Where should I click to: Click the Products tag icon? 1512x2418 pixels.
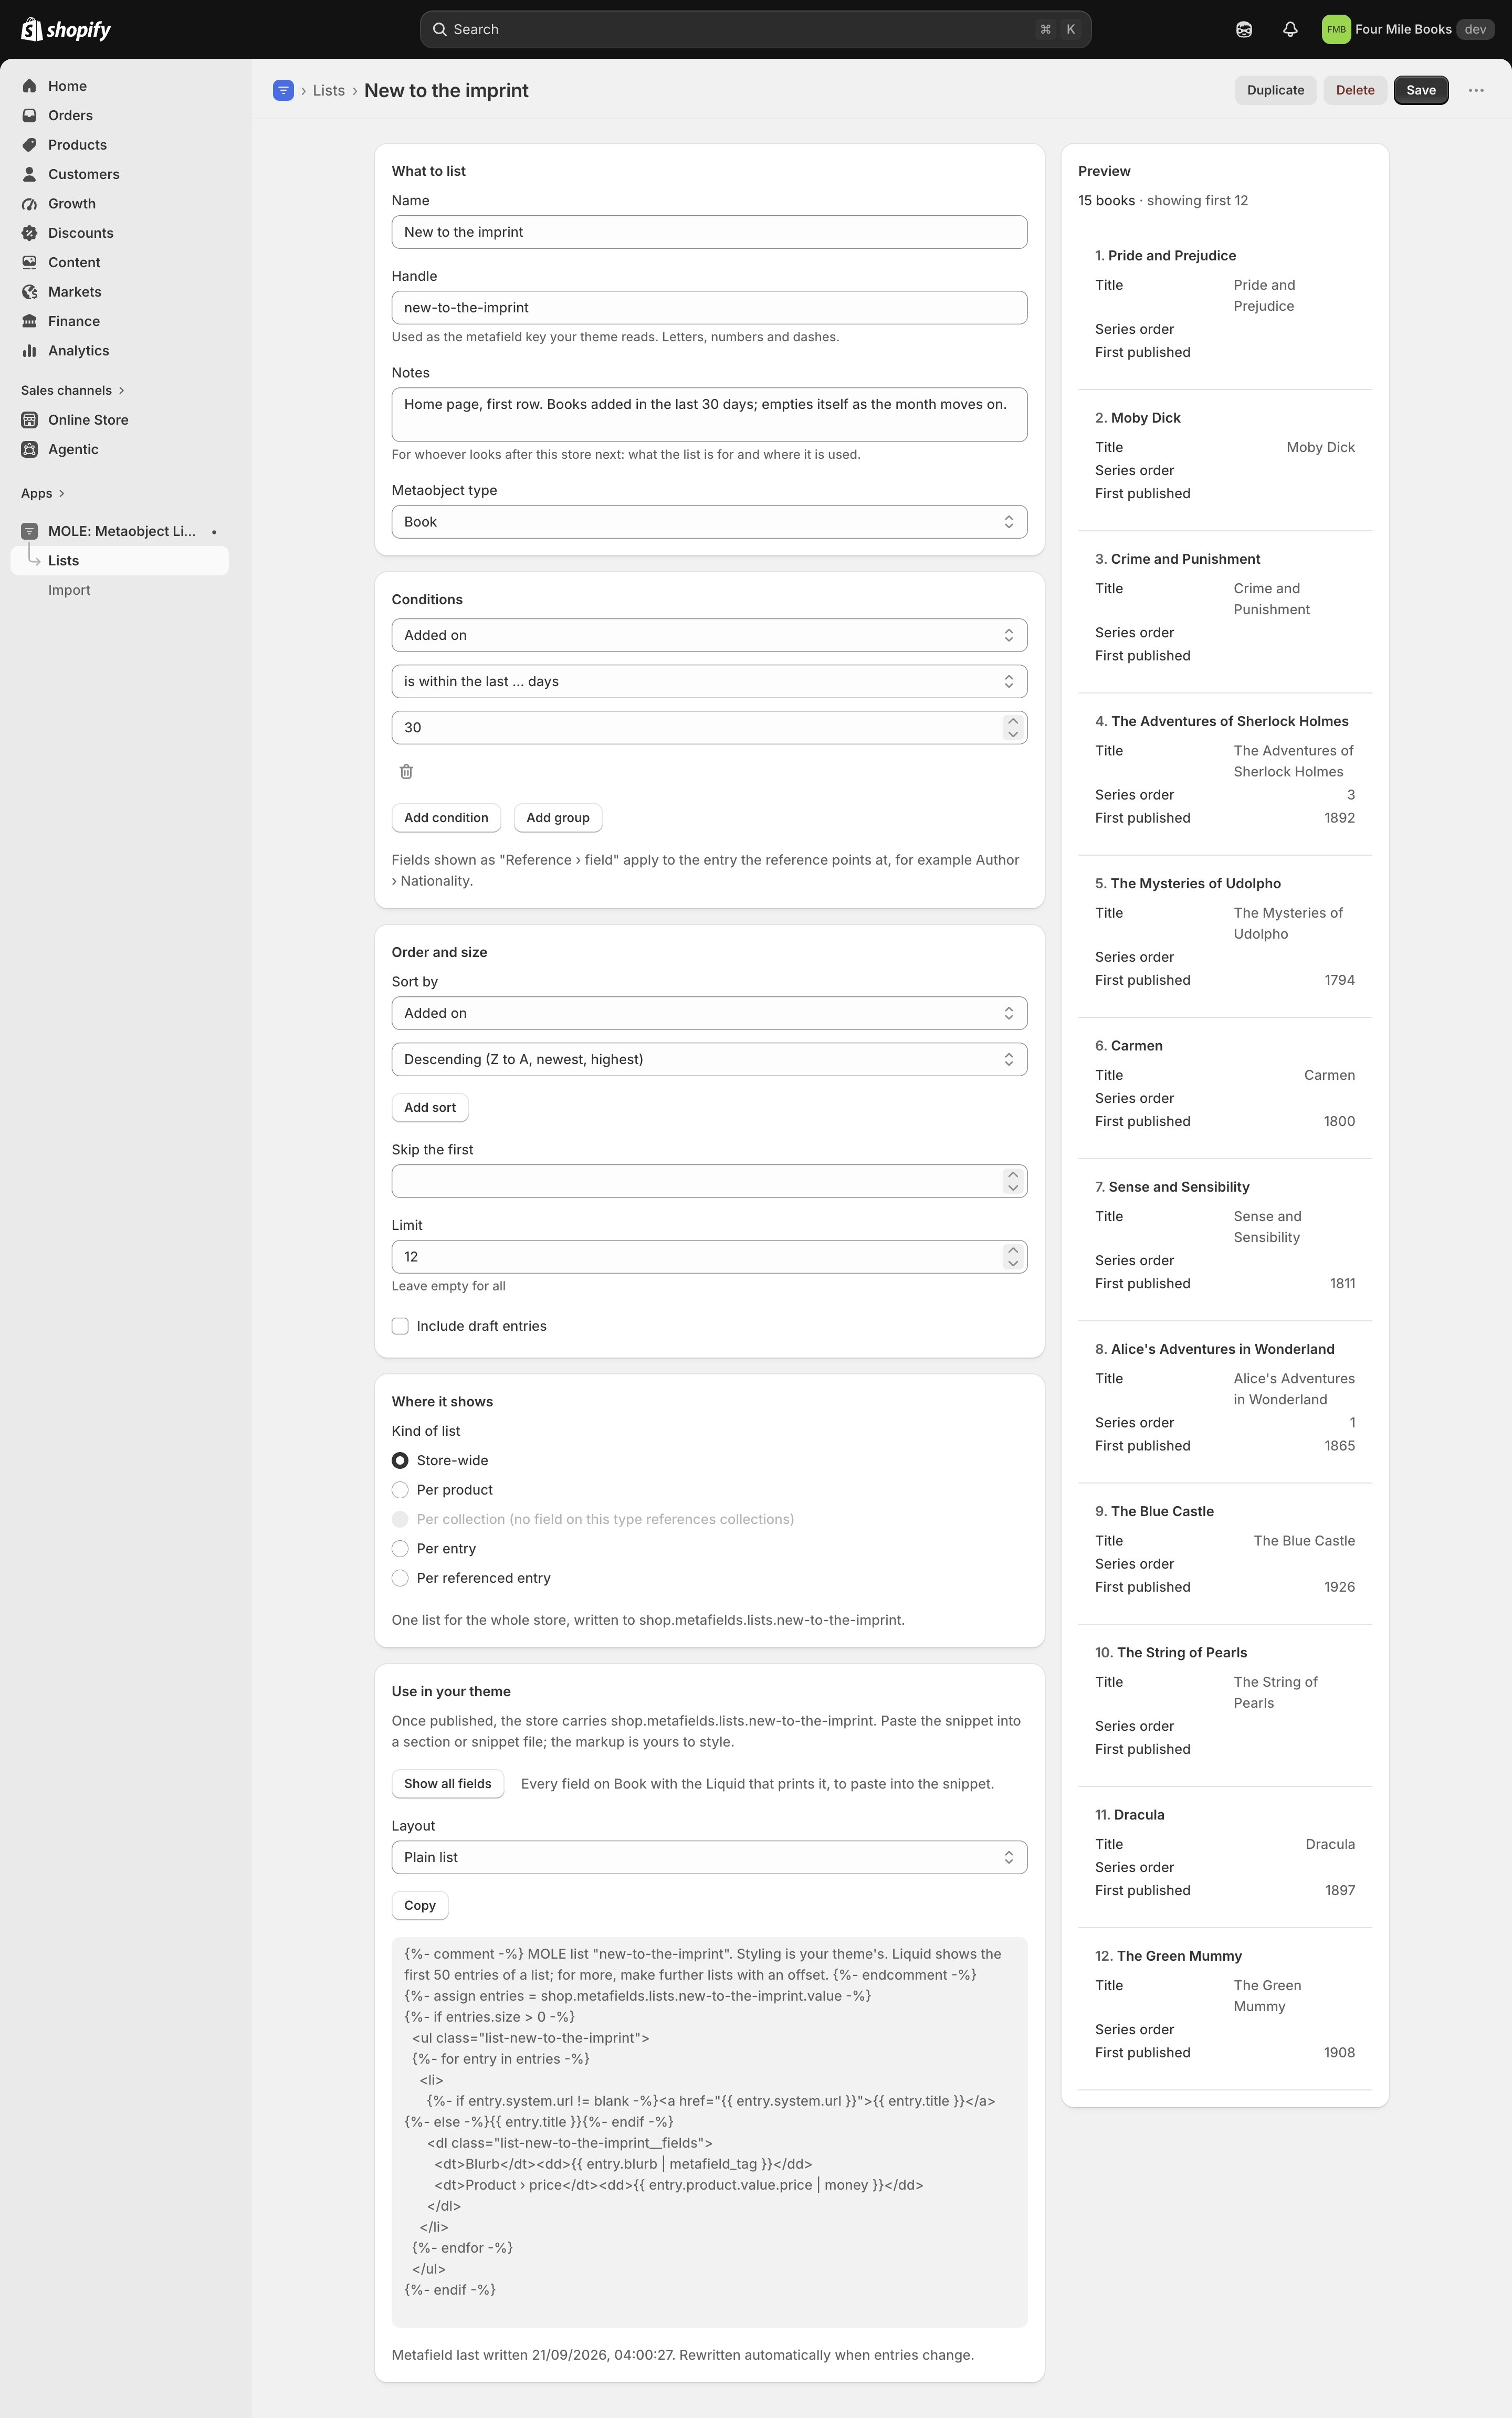[x=29, y=145]
